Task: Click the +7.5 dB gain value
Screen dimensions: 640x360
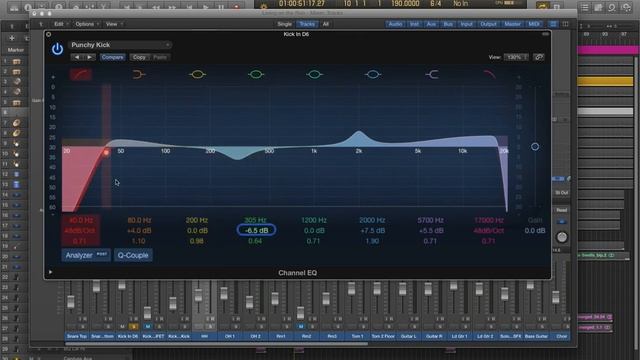Action: tap(372, 231)
